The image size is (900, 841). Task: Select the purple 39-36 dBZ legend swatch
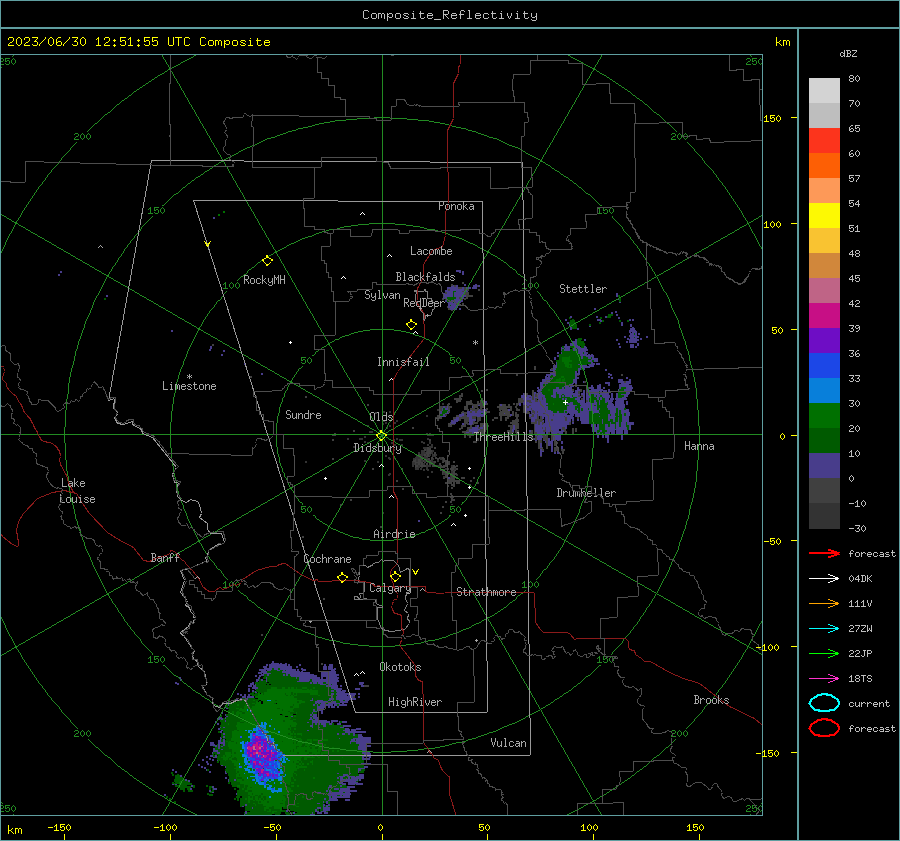824,340
